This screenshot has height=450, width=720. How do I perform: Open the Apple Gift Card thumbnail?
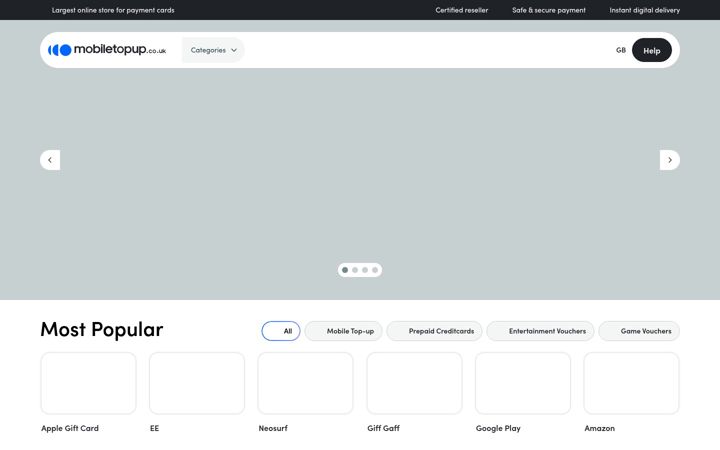pos(89,383)
